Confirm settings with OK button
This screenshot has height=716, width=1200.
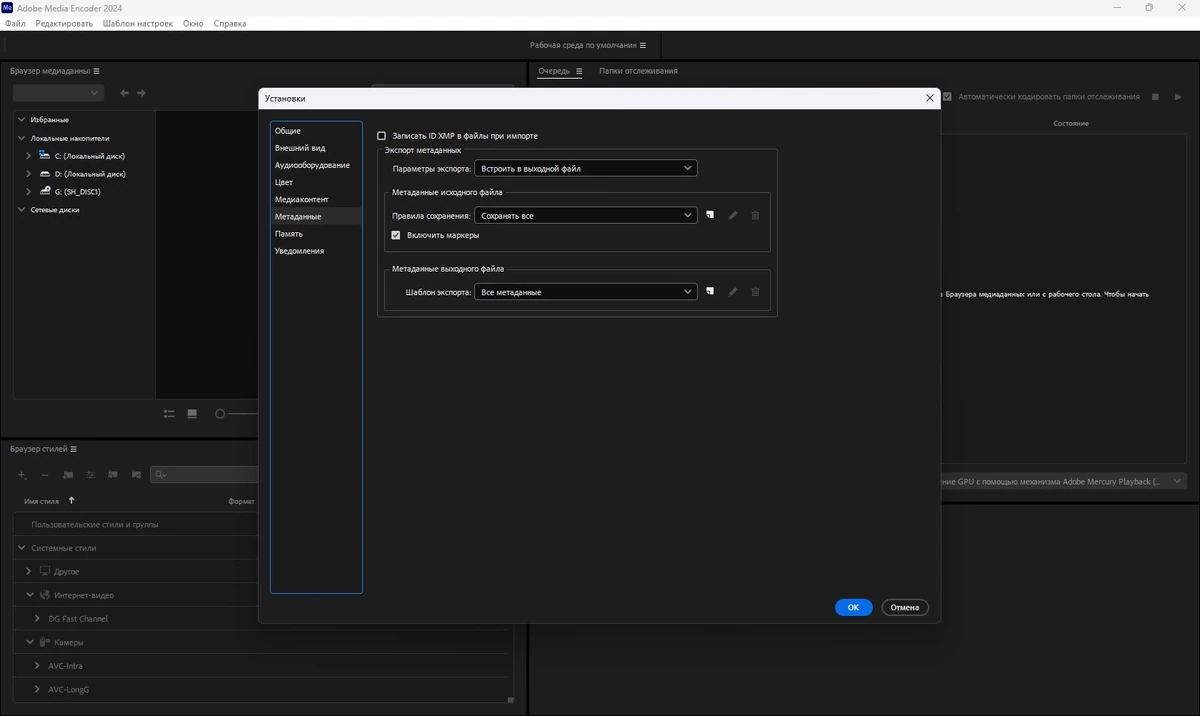(853, 607)
